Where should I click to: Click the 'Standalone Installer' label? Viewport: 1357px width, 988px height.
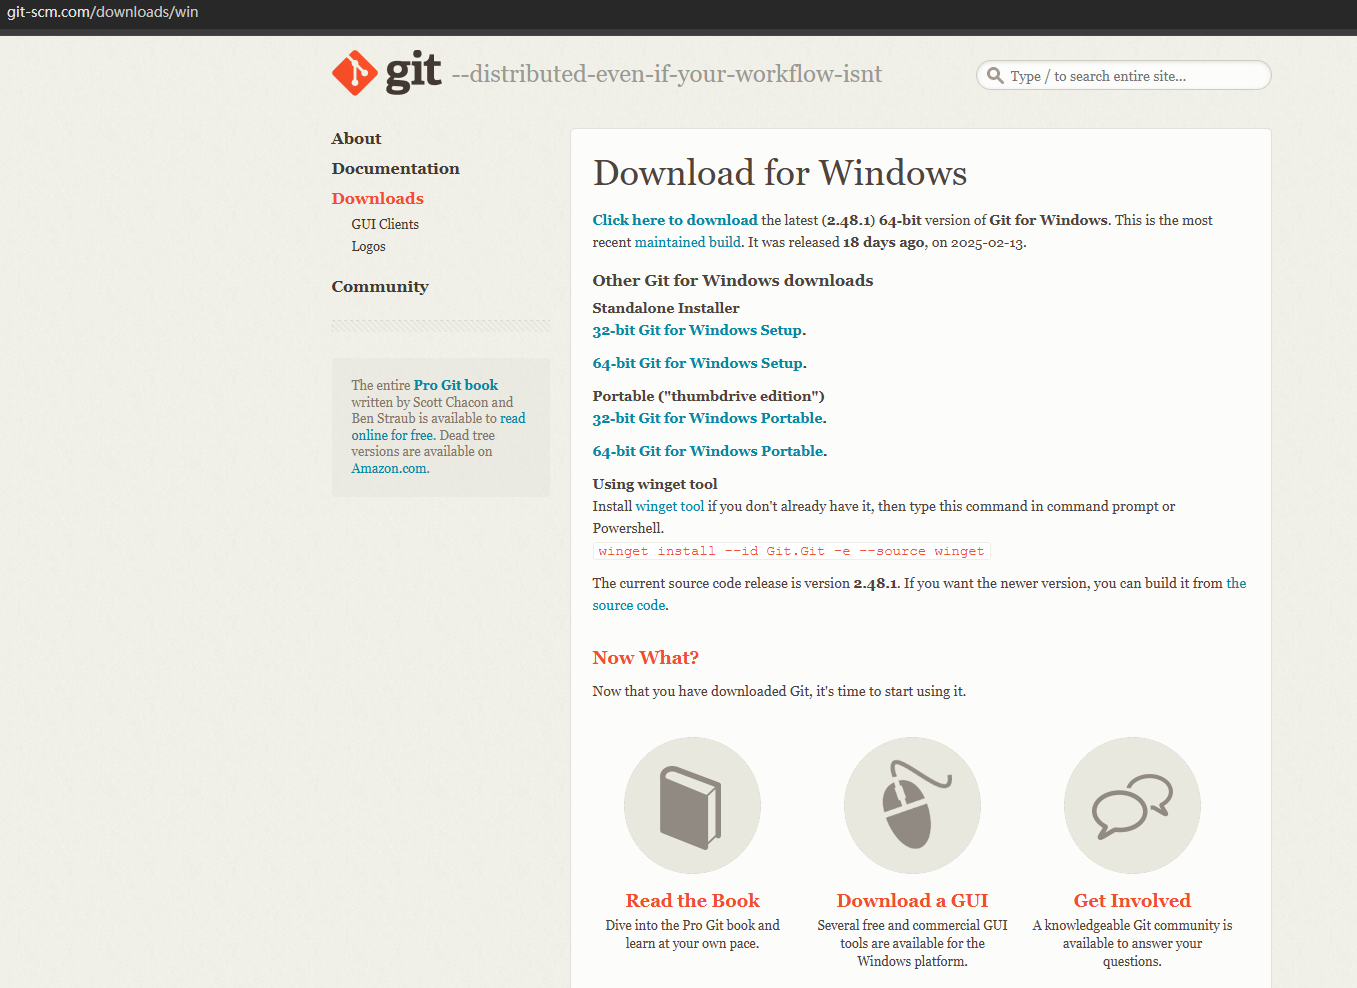(x=665, y=308)
